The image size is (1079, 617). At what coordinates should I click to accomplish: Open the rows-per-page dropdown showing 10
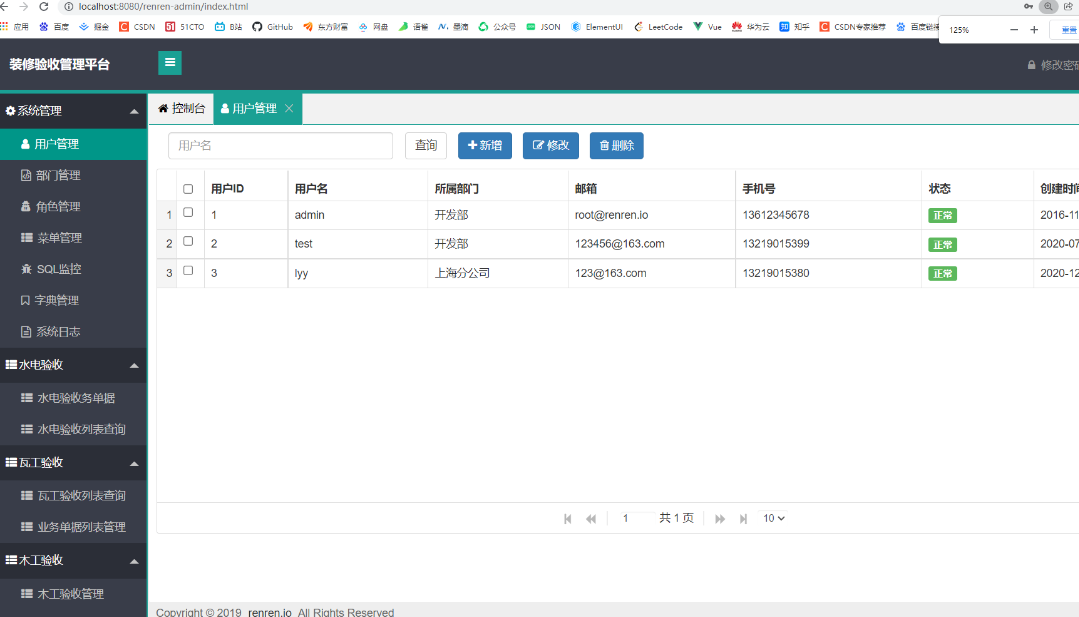[x=773, y=519]
